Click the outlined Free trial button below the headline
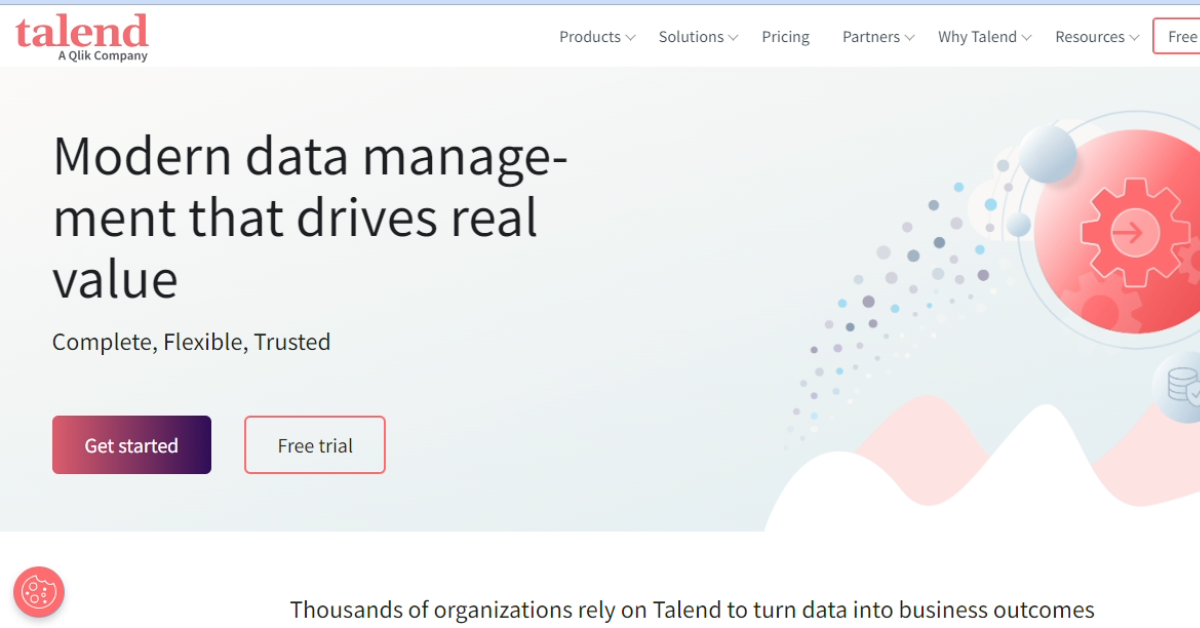 tap(314, 444)
